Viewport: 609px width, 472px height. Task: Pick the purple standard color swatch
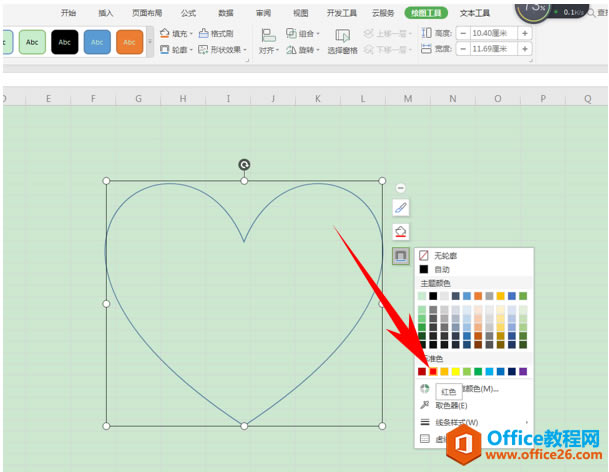pyautogui.click(x=523, y=371)
